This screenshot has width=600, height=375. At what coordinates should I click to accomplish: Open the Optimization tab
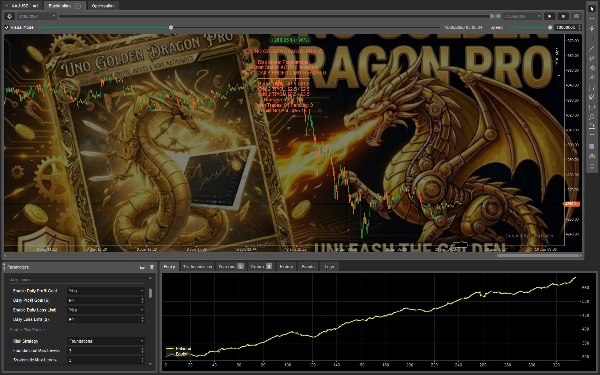coord(103,6)
